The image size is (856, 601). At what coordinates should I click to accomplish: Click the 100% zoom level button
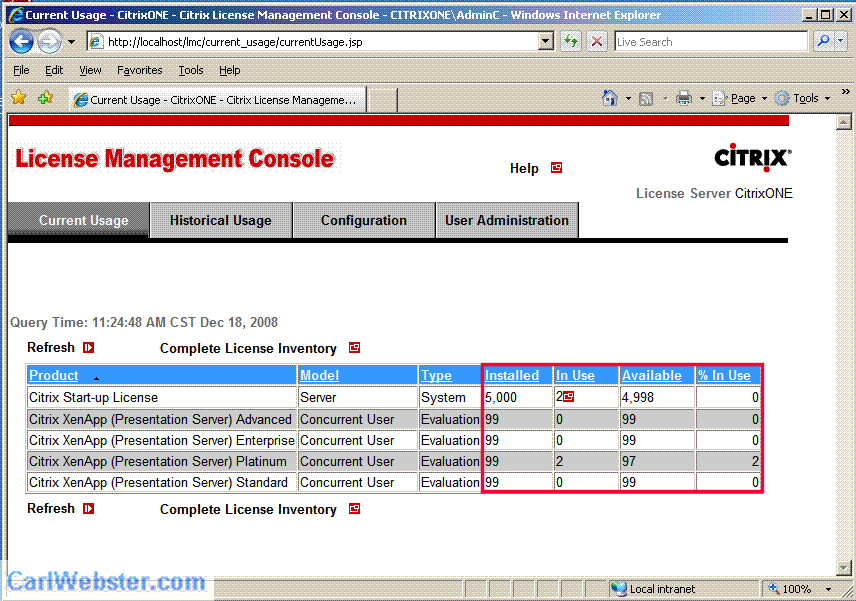[x=791, y=589]
